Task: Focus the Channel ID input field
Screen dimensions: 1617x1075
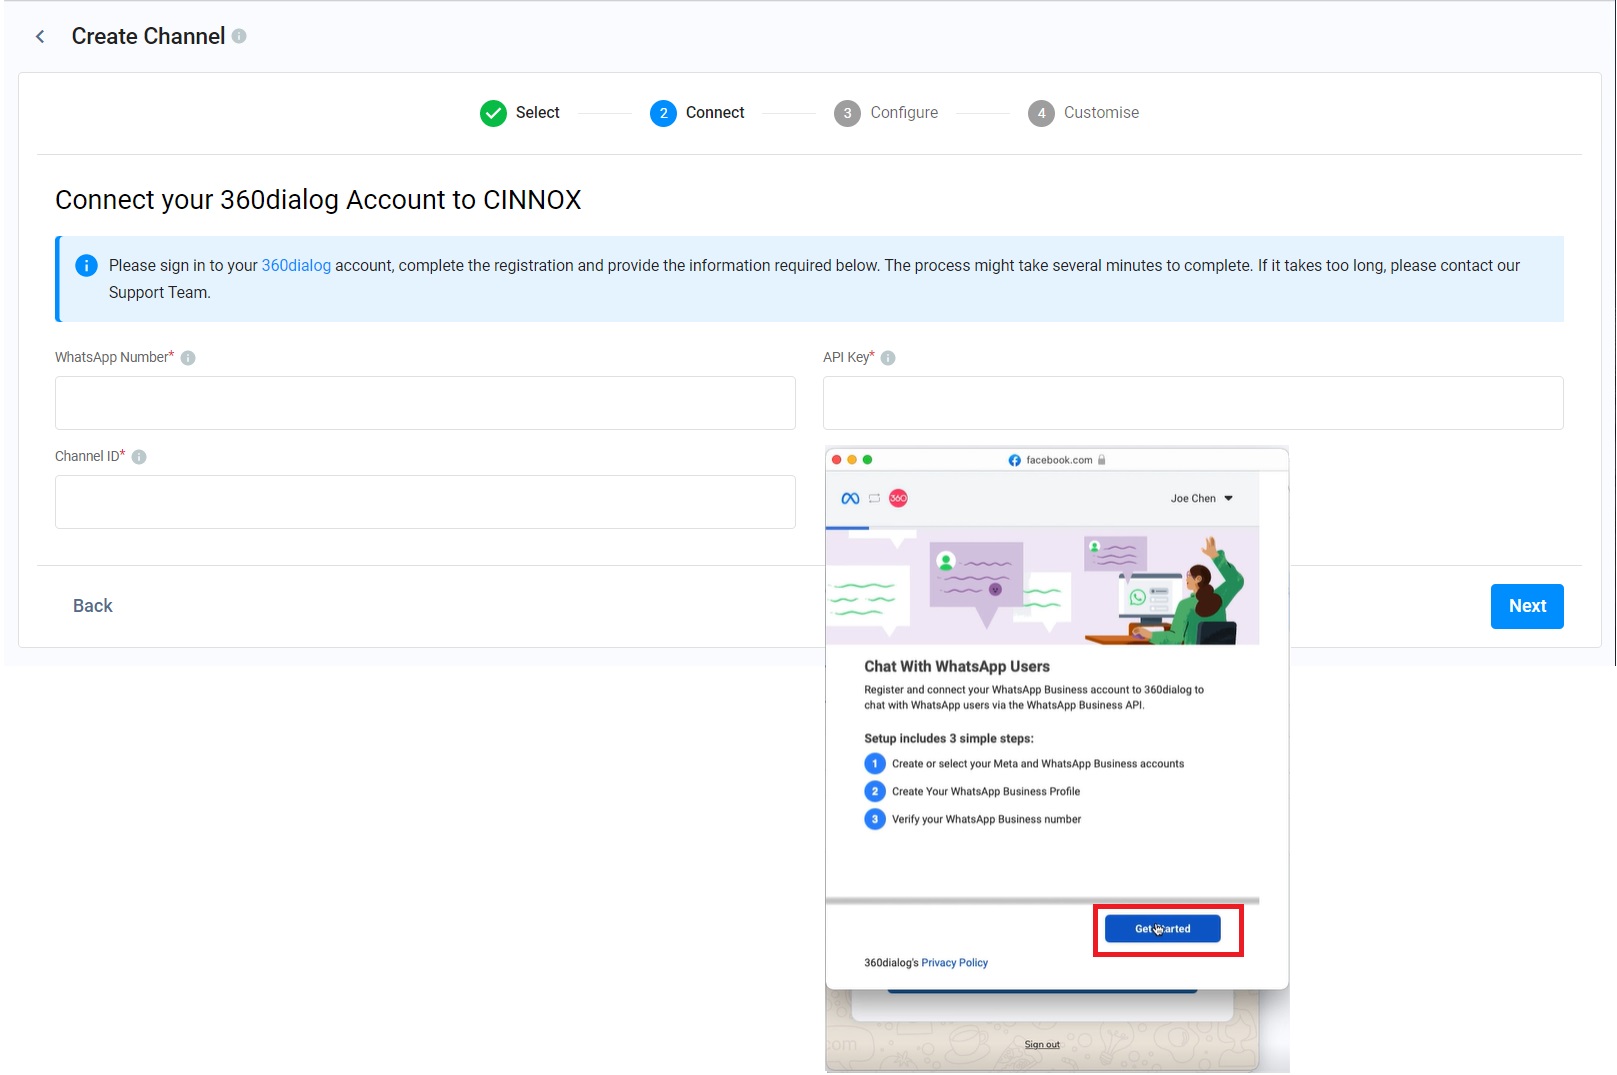Action: [425, 502]
